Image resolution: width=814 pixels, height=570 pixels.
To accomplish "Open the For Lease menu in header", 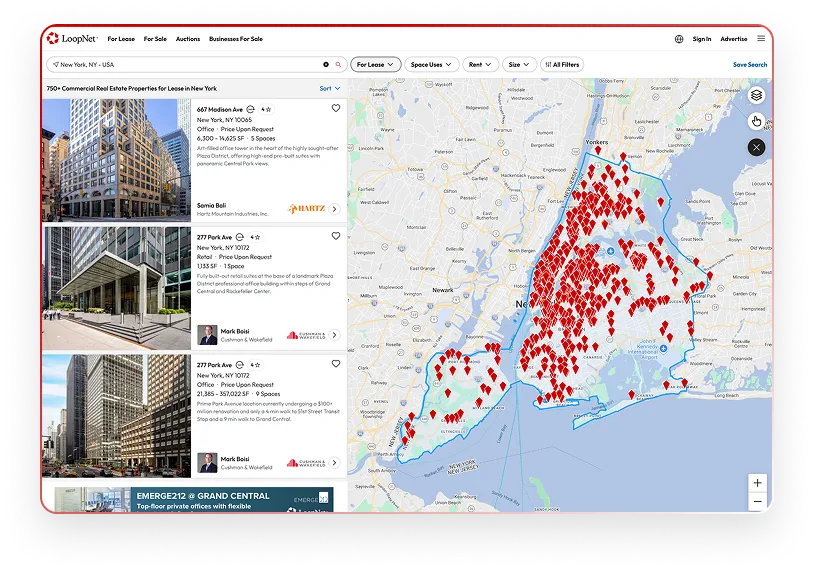I will pyautogui.click(x=121, y=39).
